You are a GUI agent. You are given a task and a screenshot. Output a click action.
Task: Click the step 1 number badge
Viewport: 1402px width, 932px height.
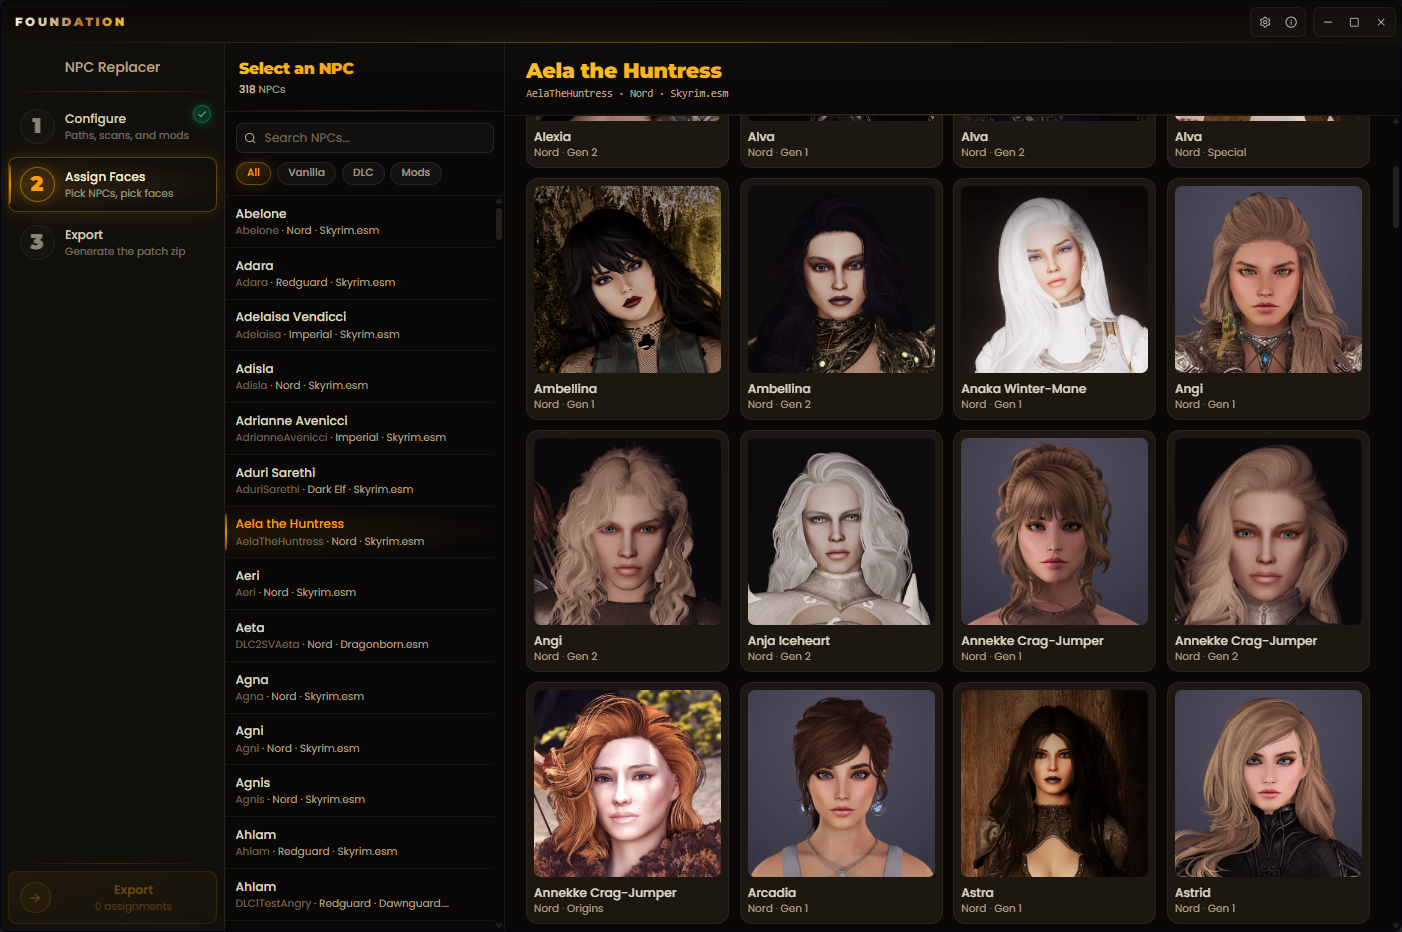click(37, 126)
